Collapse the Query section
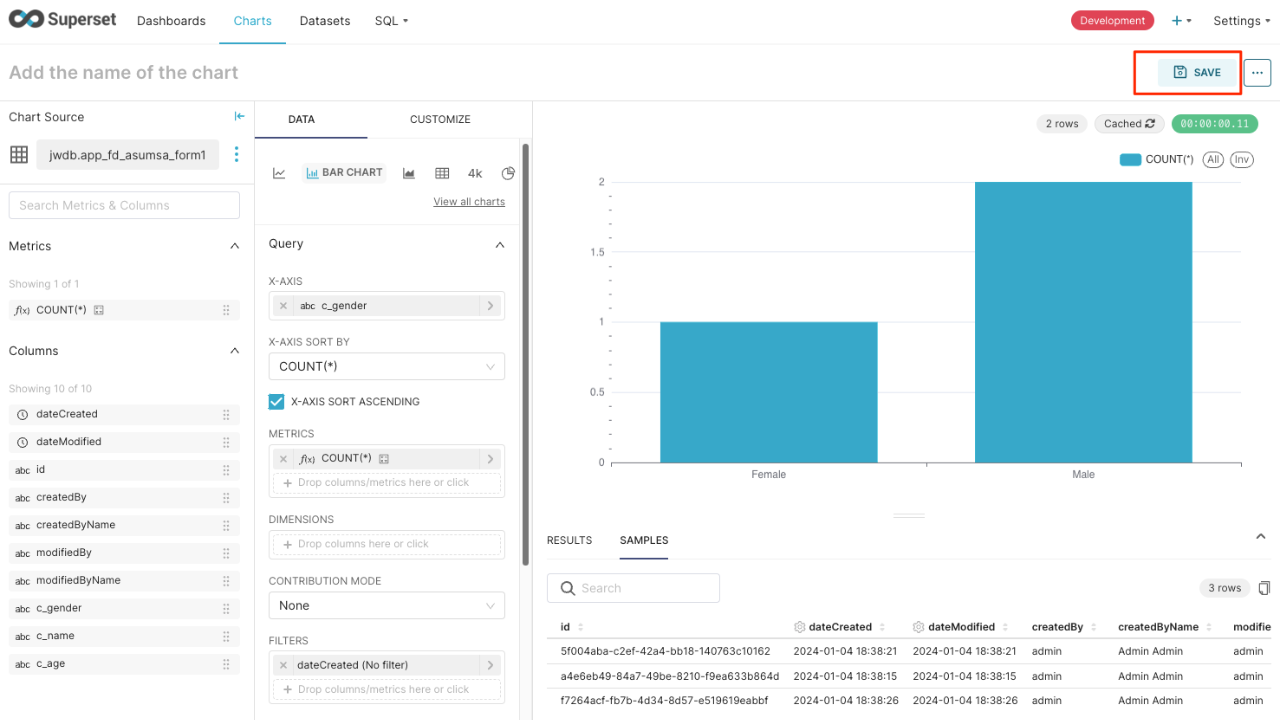The width and height of the screenshot is (1280, 720). pyautogui.click(x=500, y=245)
